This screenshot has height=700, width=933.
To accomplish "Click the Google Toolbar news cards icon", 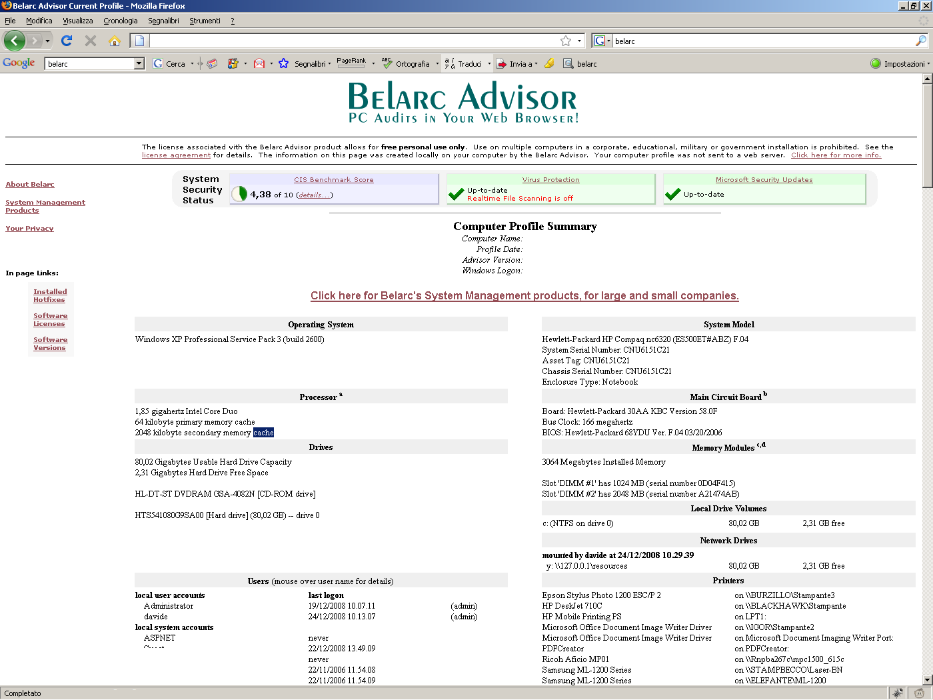I will tap(212, 64).
